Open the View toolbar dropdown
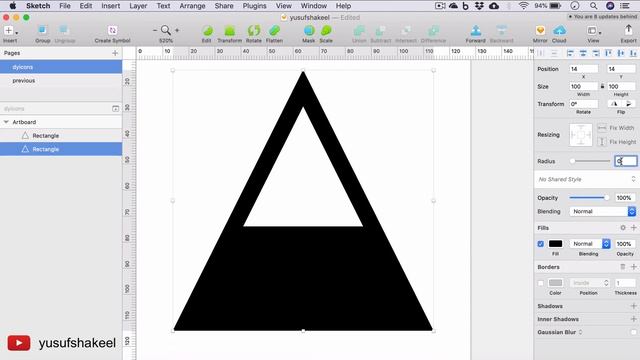The height and width of the screenshot is (360, 640). tap(593, 31)
